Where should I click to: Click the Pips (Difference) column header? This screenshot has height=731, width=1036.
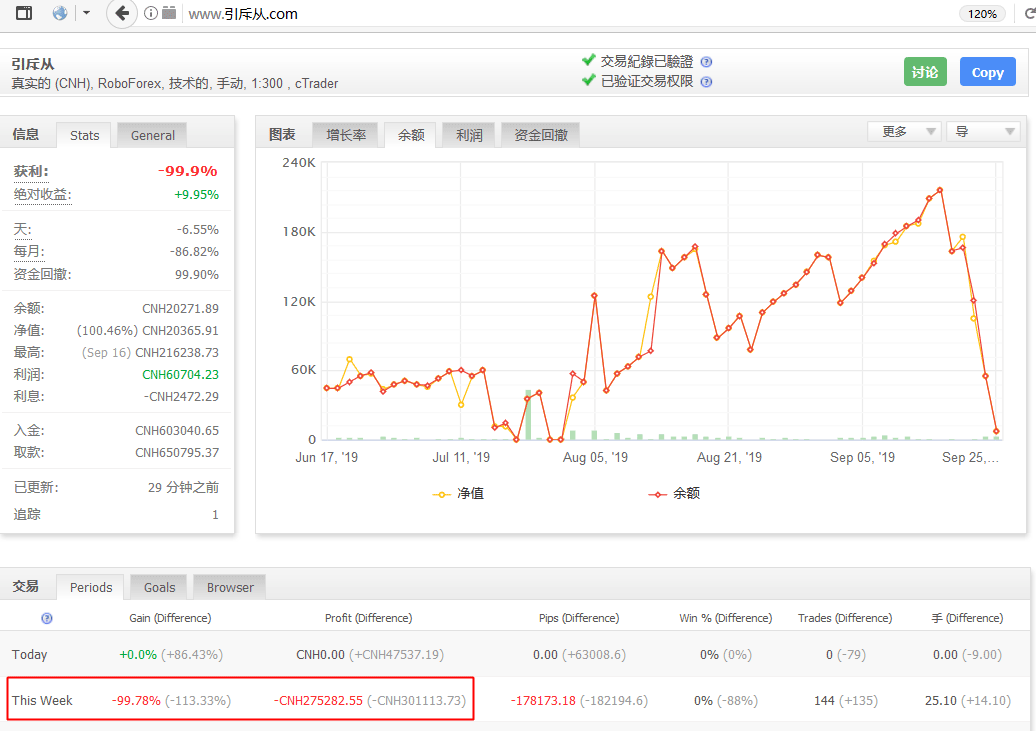(579, 618)
